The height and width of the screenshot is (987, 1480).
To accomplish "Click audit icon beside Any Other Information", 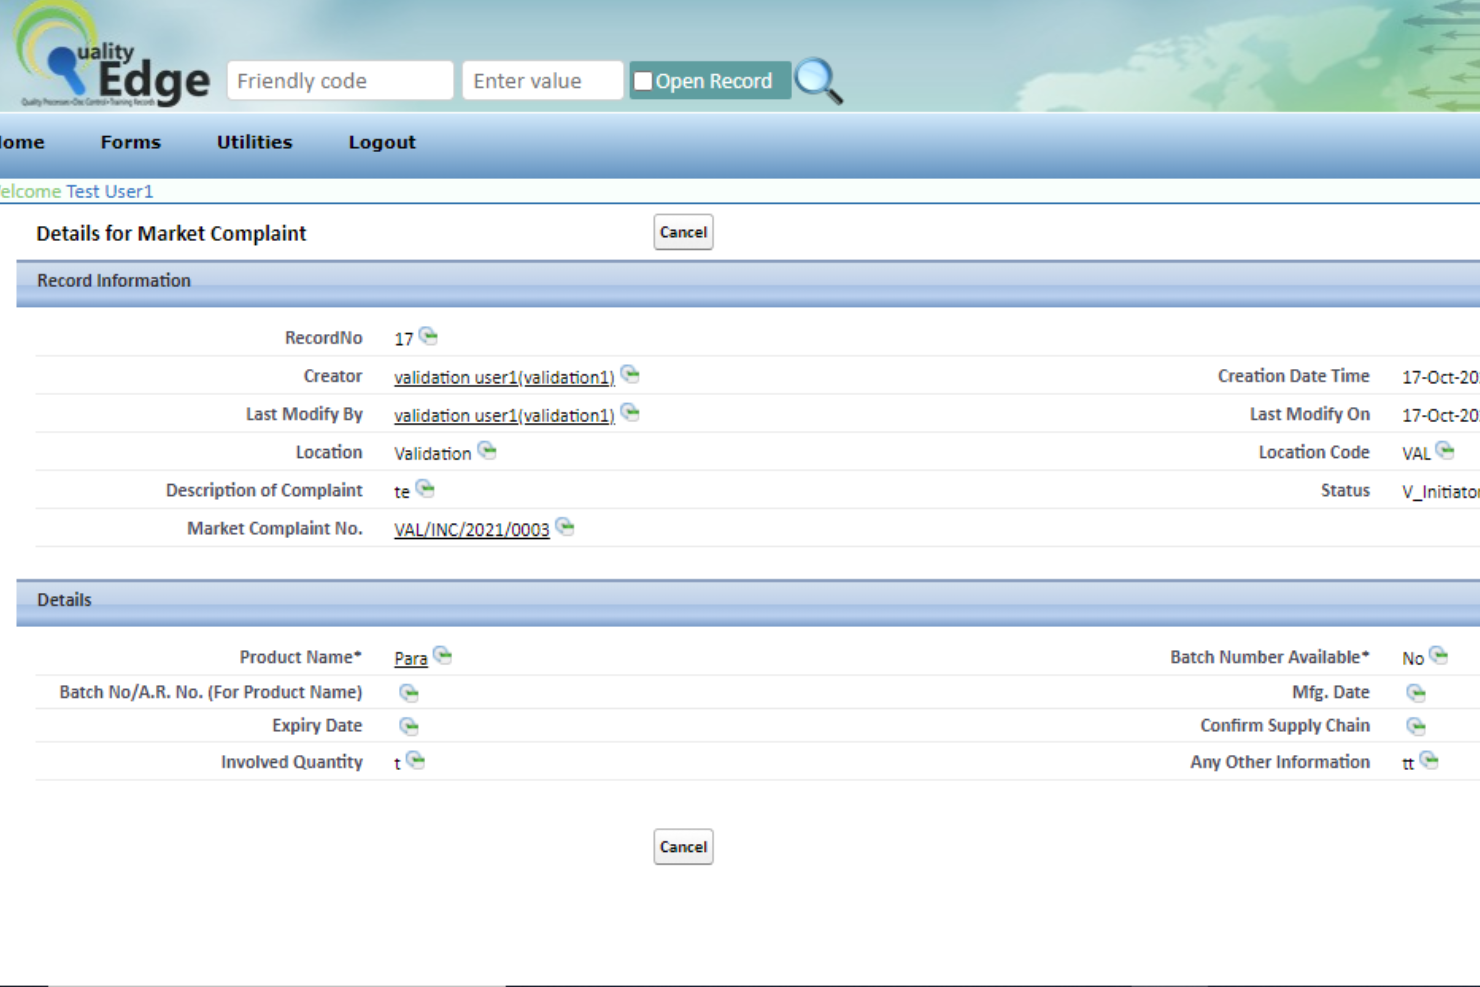I will pyautogui.click(x=1431, y=759).
